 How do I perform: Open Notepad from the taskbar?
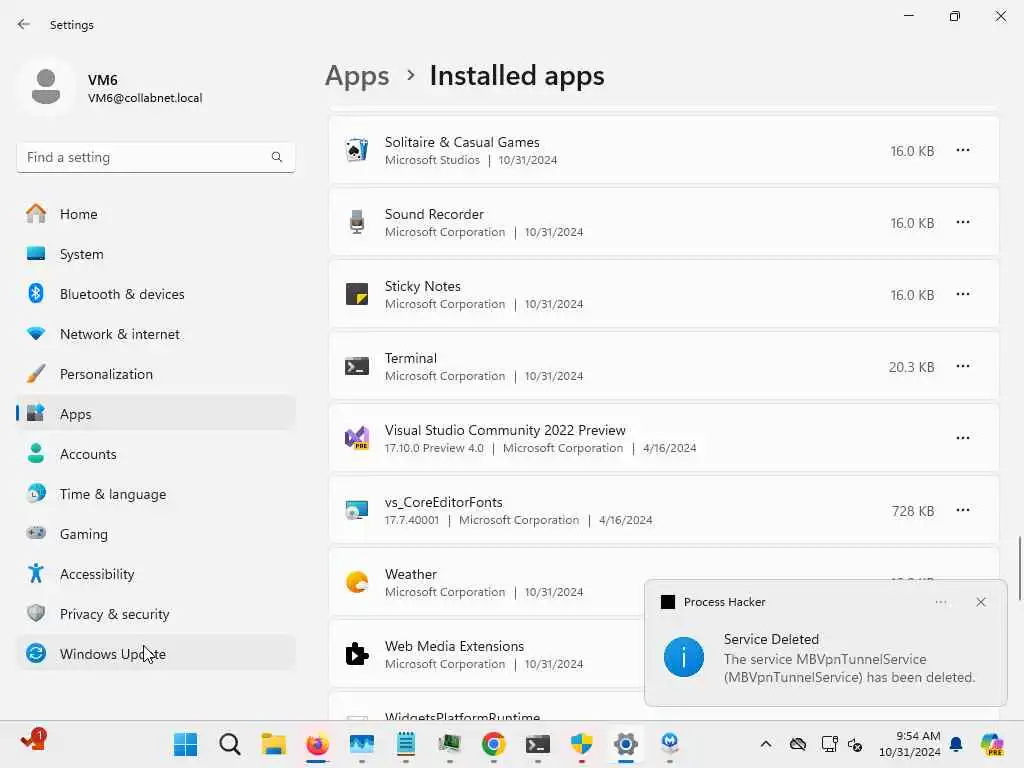click(406, 744)
